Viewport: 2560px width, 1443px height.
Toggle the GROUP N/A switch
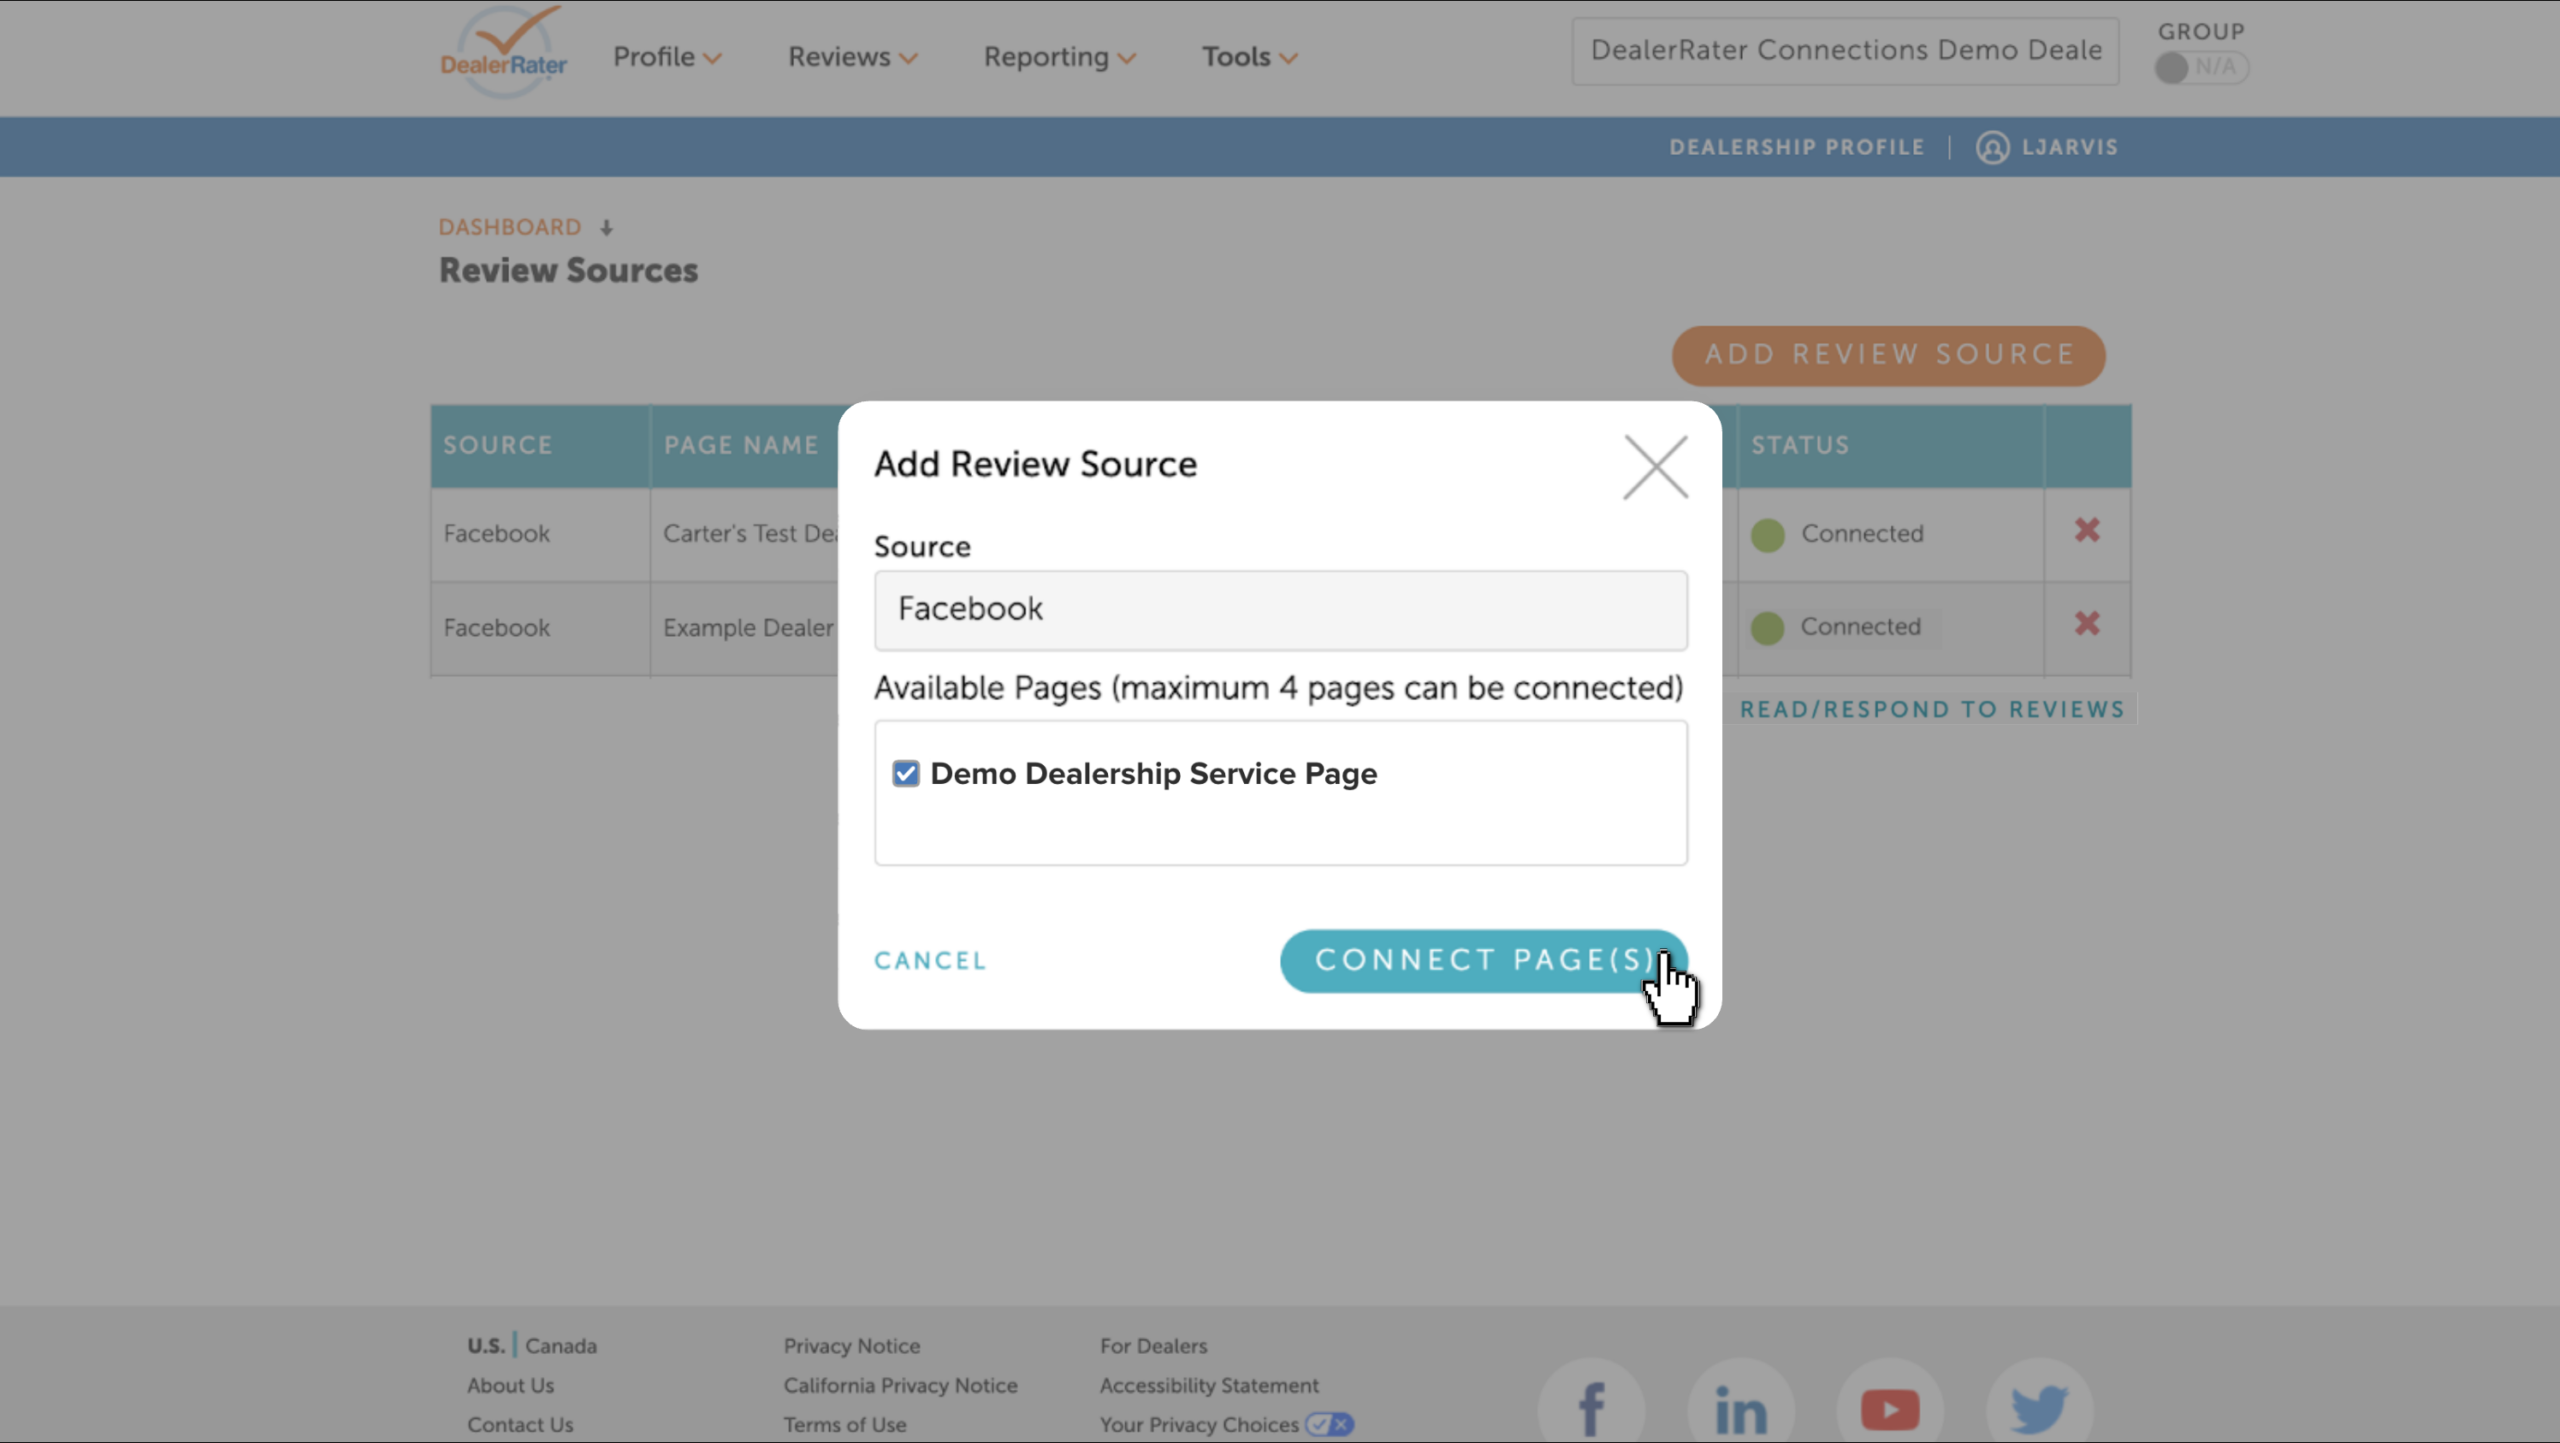[2201, 67]
